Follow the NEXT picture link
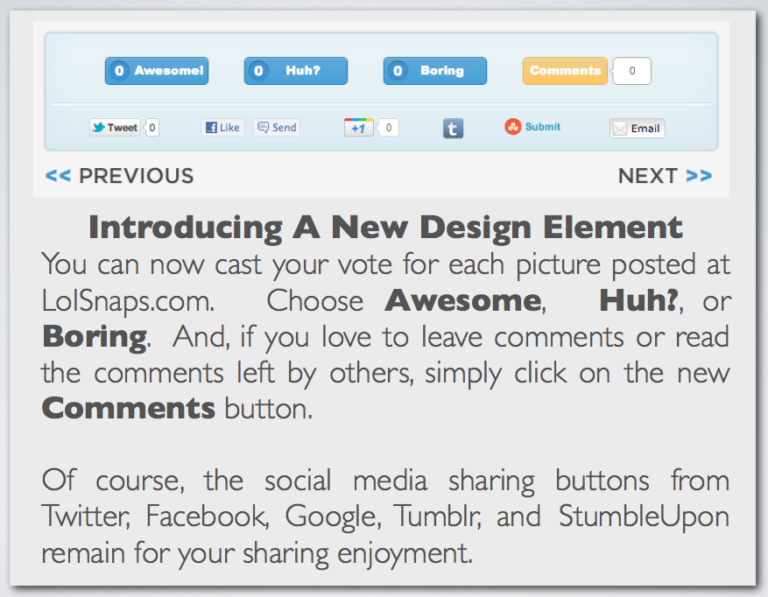The height and width of the screenshot is (597, 768). [664, 176]
